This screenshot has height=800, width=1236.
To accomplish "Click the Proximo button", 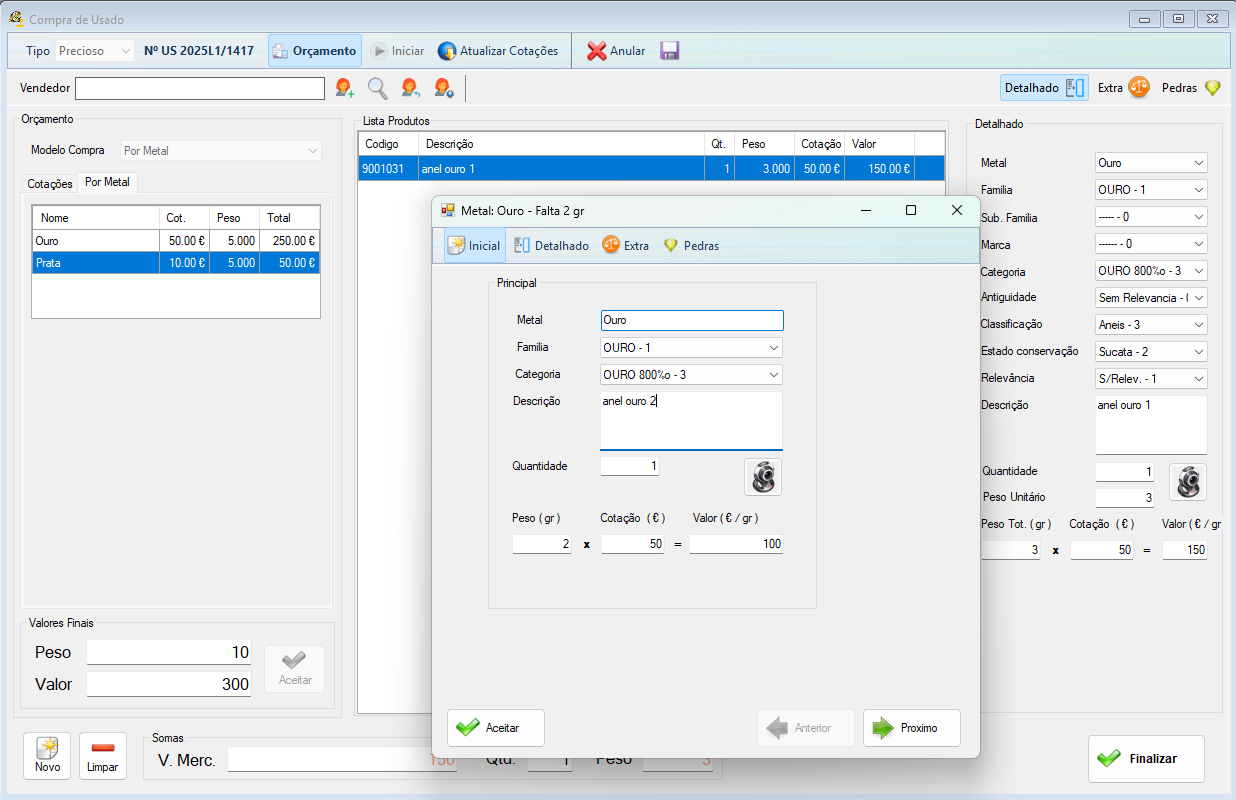I will pyautogui.click(x=912, y=728).
